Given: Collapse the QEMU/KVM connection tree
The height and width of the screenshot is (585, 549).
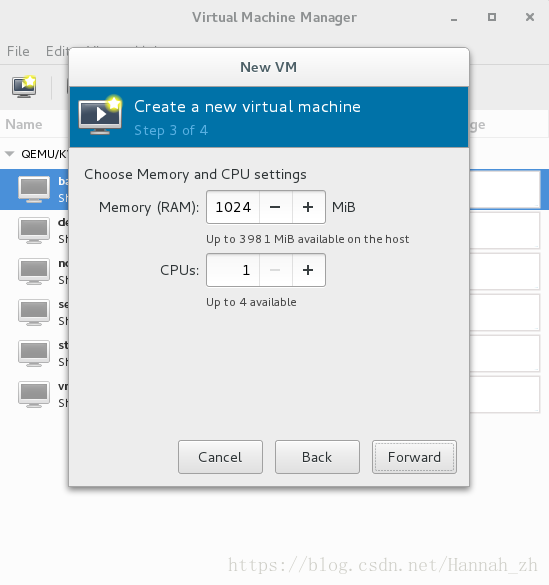Looking at the screenshot, I should click(9, 154).
